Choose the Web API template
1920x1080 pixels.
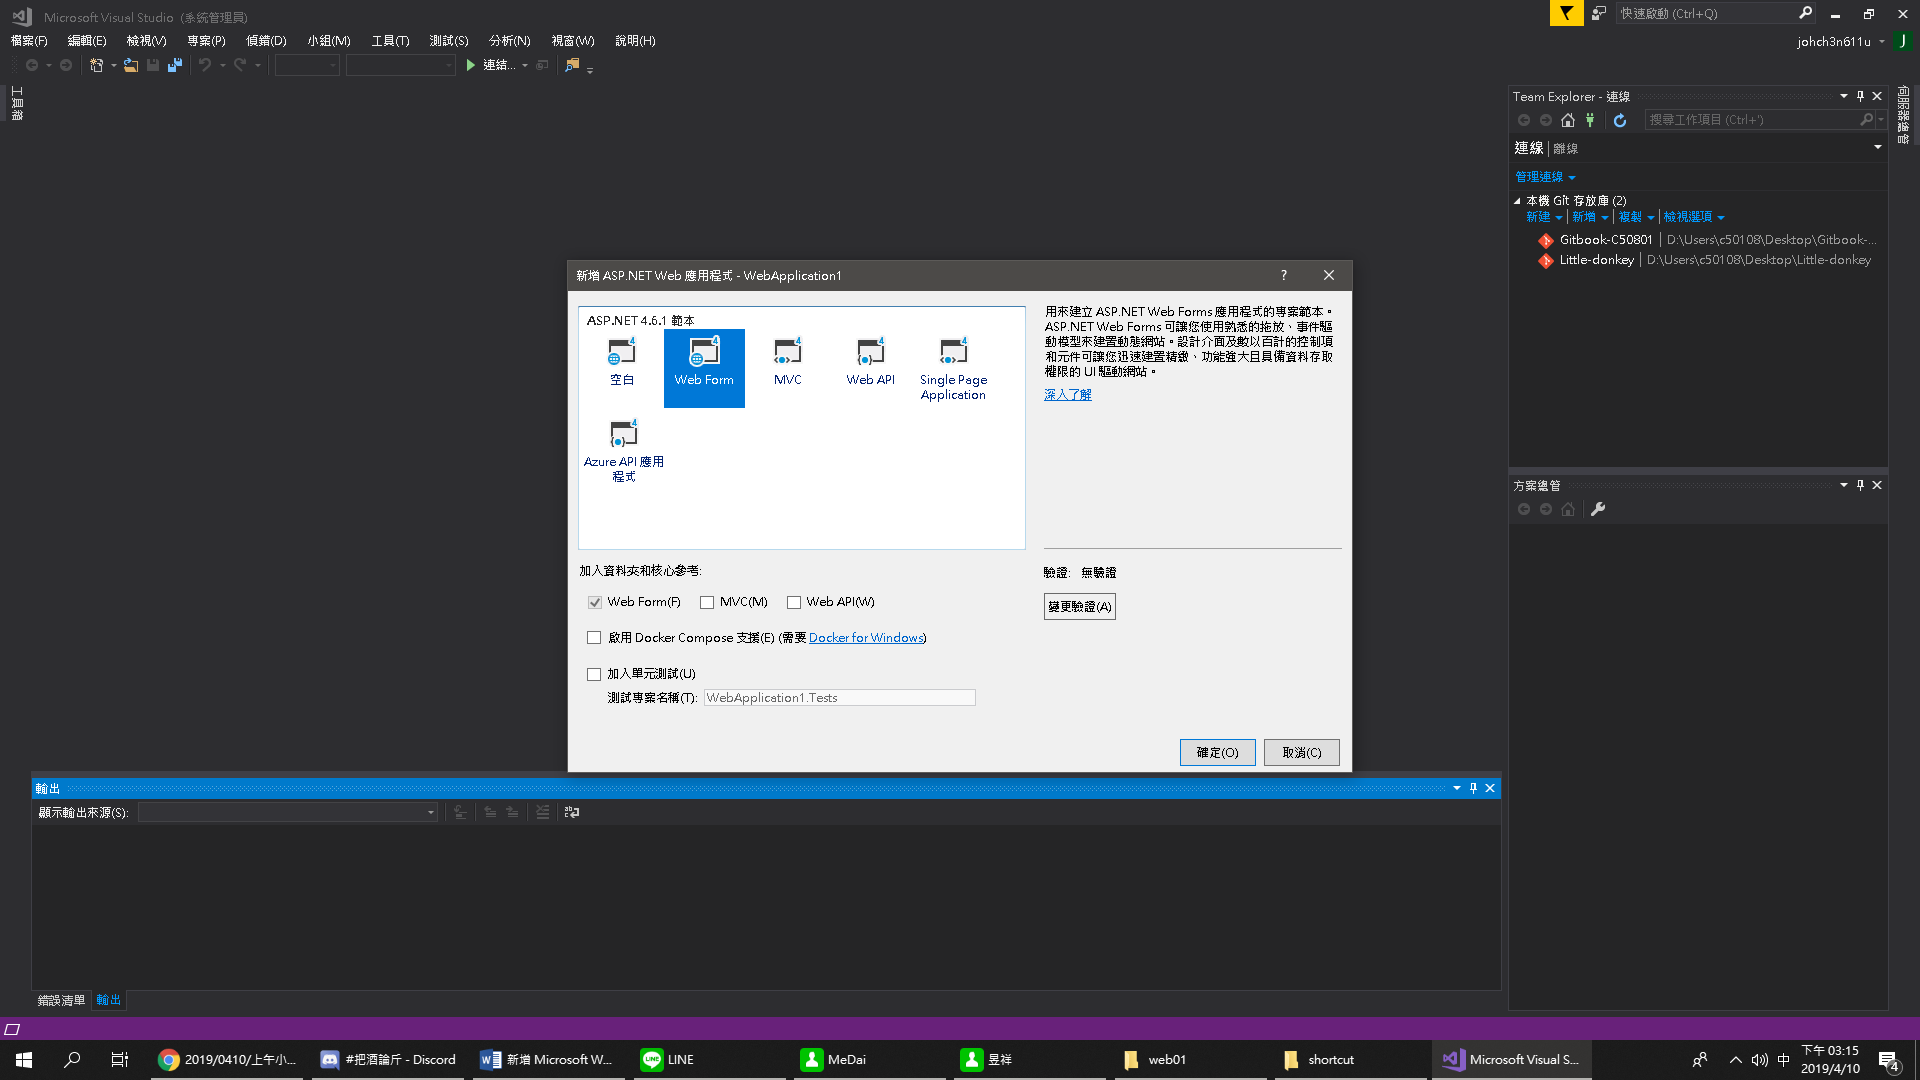click(870, 363)
